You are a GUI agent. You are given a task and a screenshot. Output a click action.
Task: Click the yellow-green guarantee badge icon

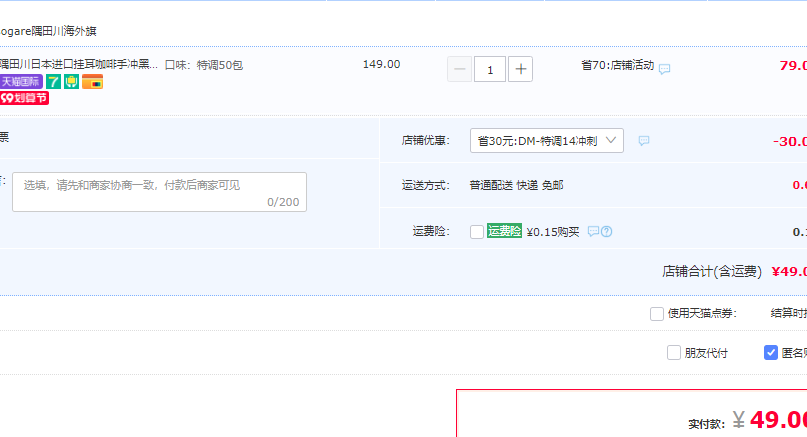coord(72,81)
